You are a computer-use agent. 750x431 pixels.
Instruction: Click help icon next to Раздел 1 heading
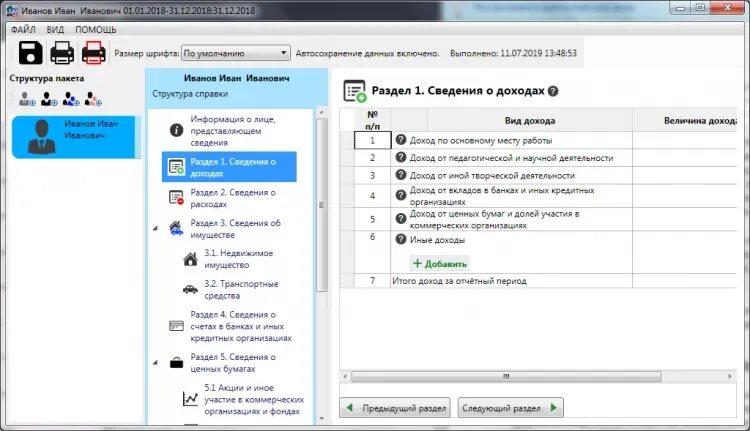(553, 91)
